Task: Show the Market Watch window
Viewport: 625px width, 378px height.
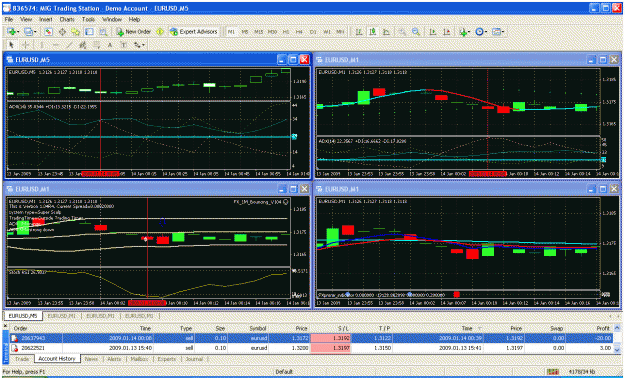Action: pos(49,32)
